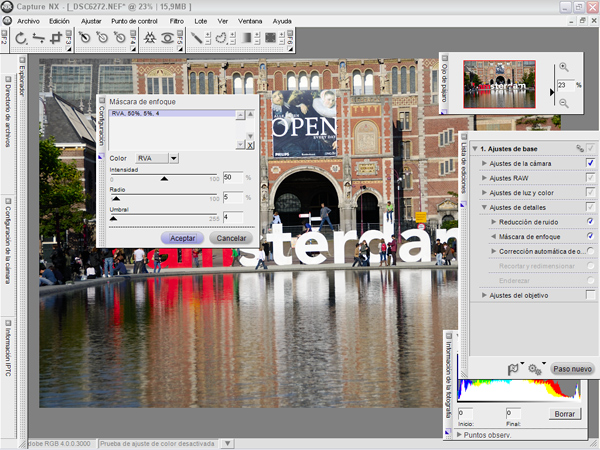Select the Color control point tool
The height and width of the screenshot is (450, 600).
pyautogui.click(x=150, y=38)
